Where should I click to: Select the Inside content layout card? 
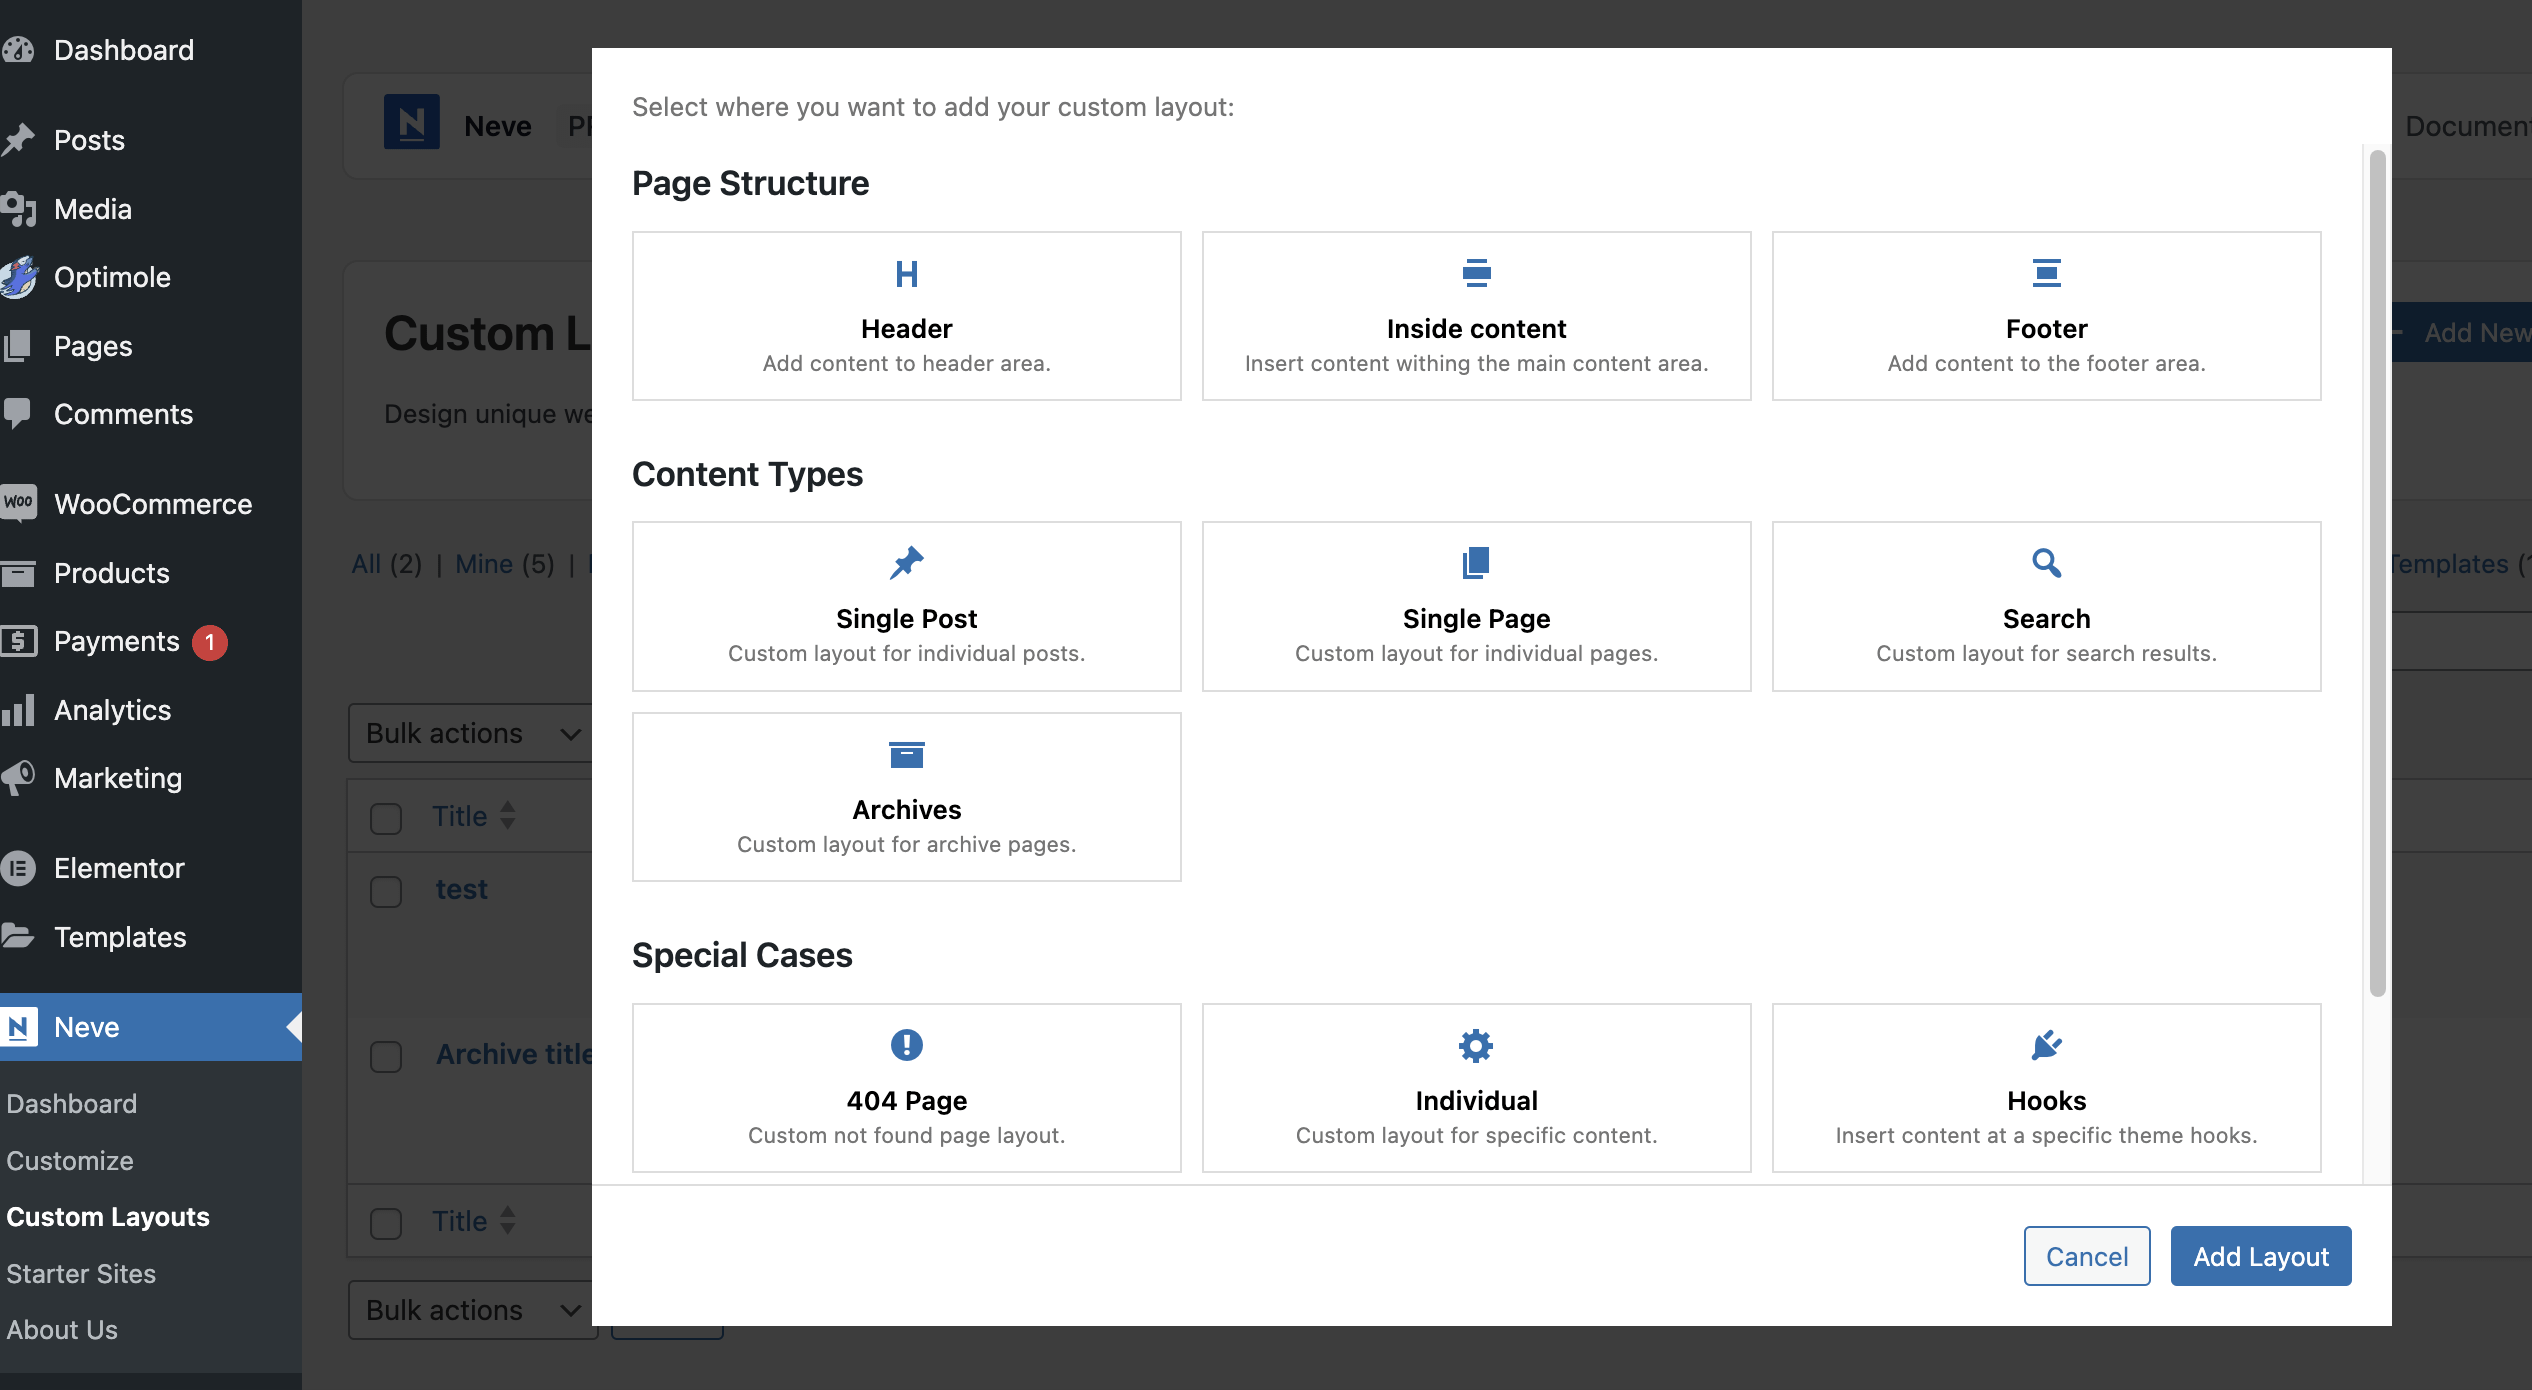tap(1476, 316)
